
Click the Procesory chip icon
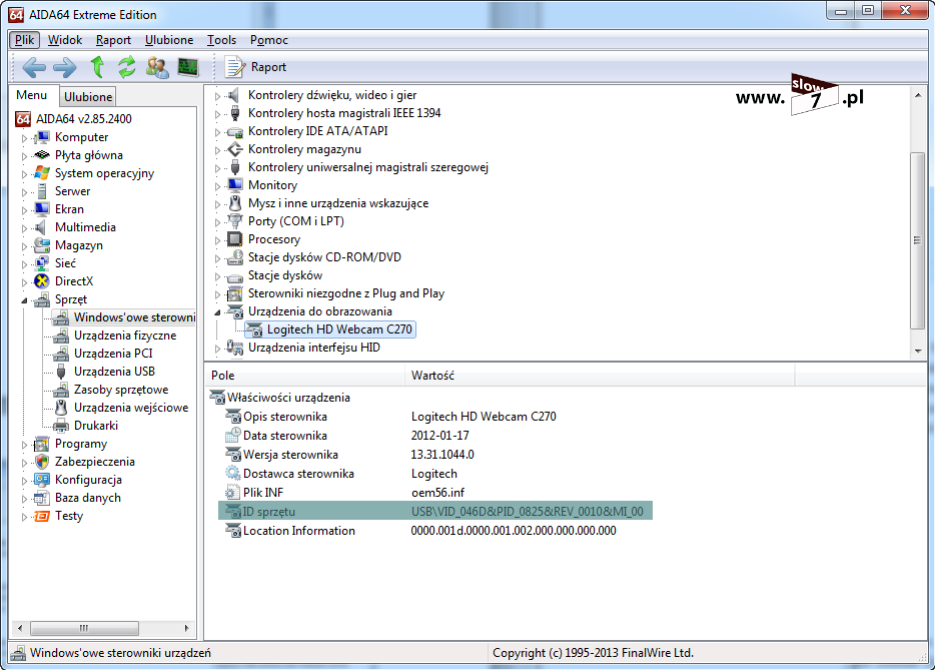coord(235,239)
